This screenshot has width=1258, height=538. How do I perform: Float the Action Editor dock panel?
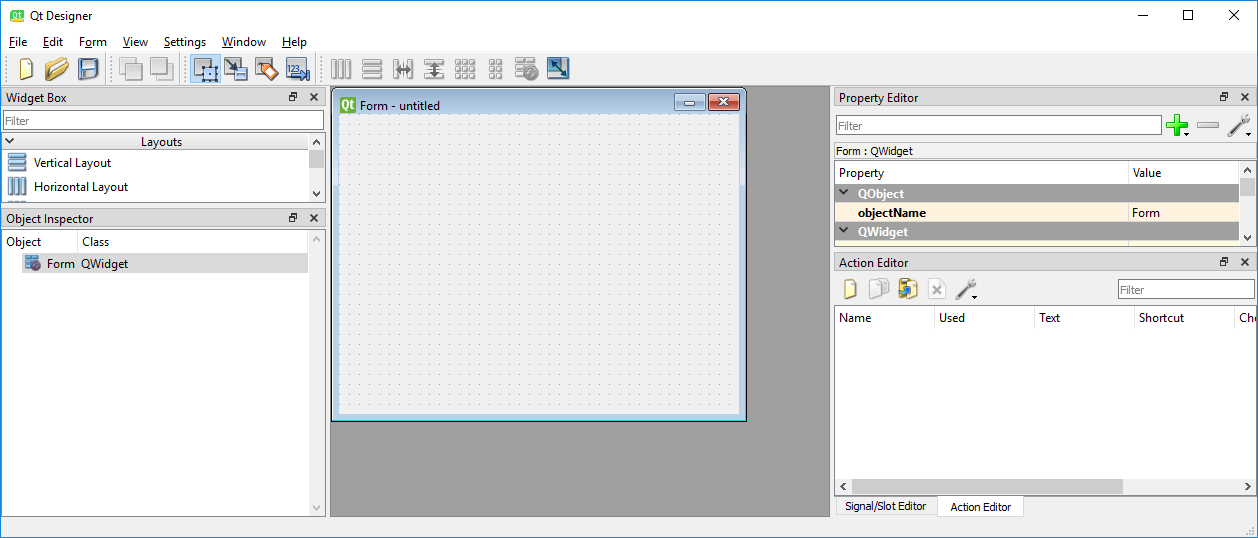[x=1224, y=262]
